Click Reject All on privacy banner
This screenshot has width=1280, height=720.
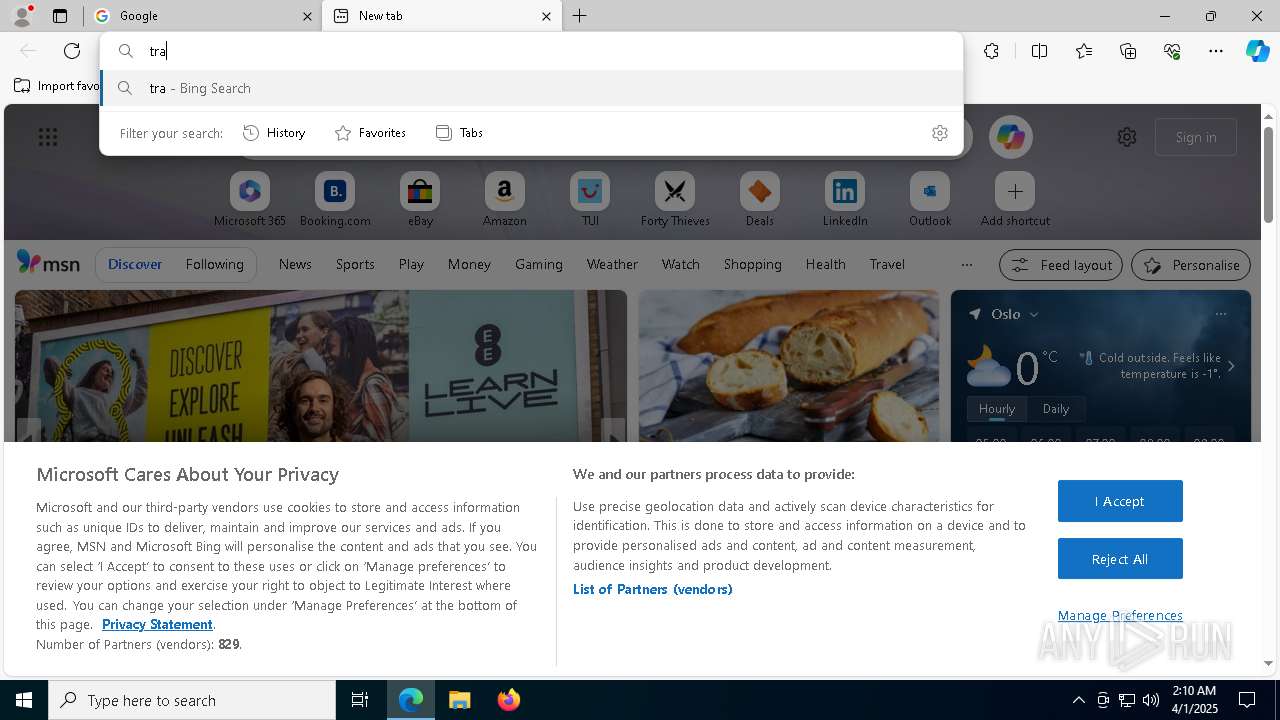1120,559
